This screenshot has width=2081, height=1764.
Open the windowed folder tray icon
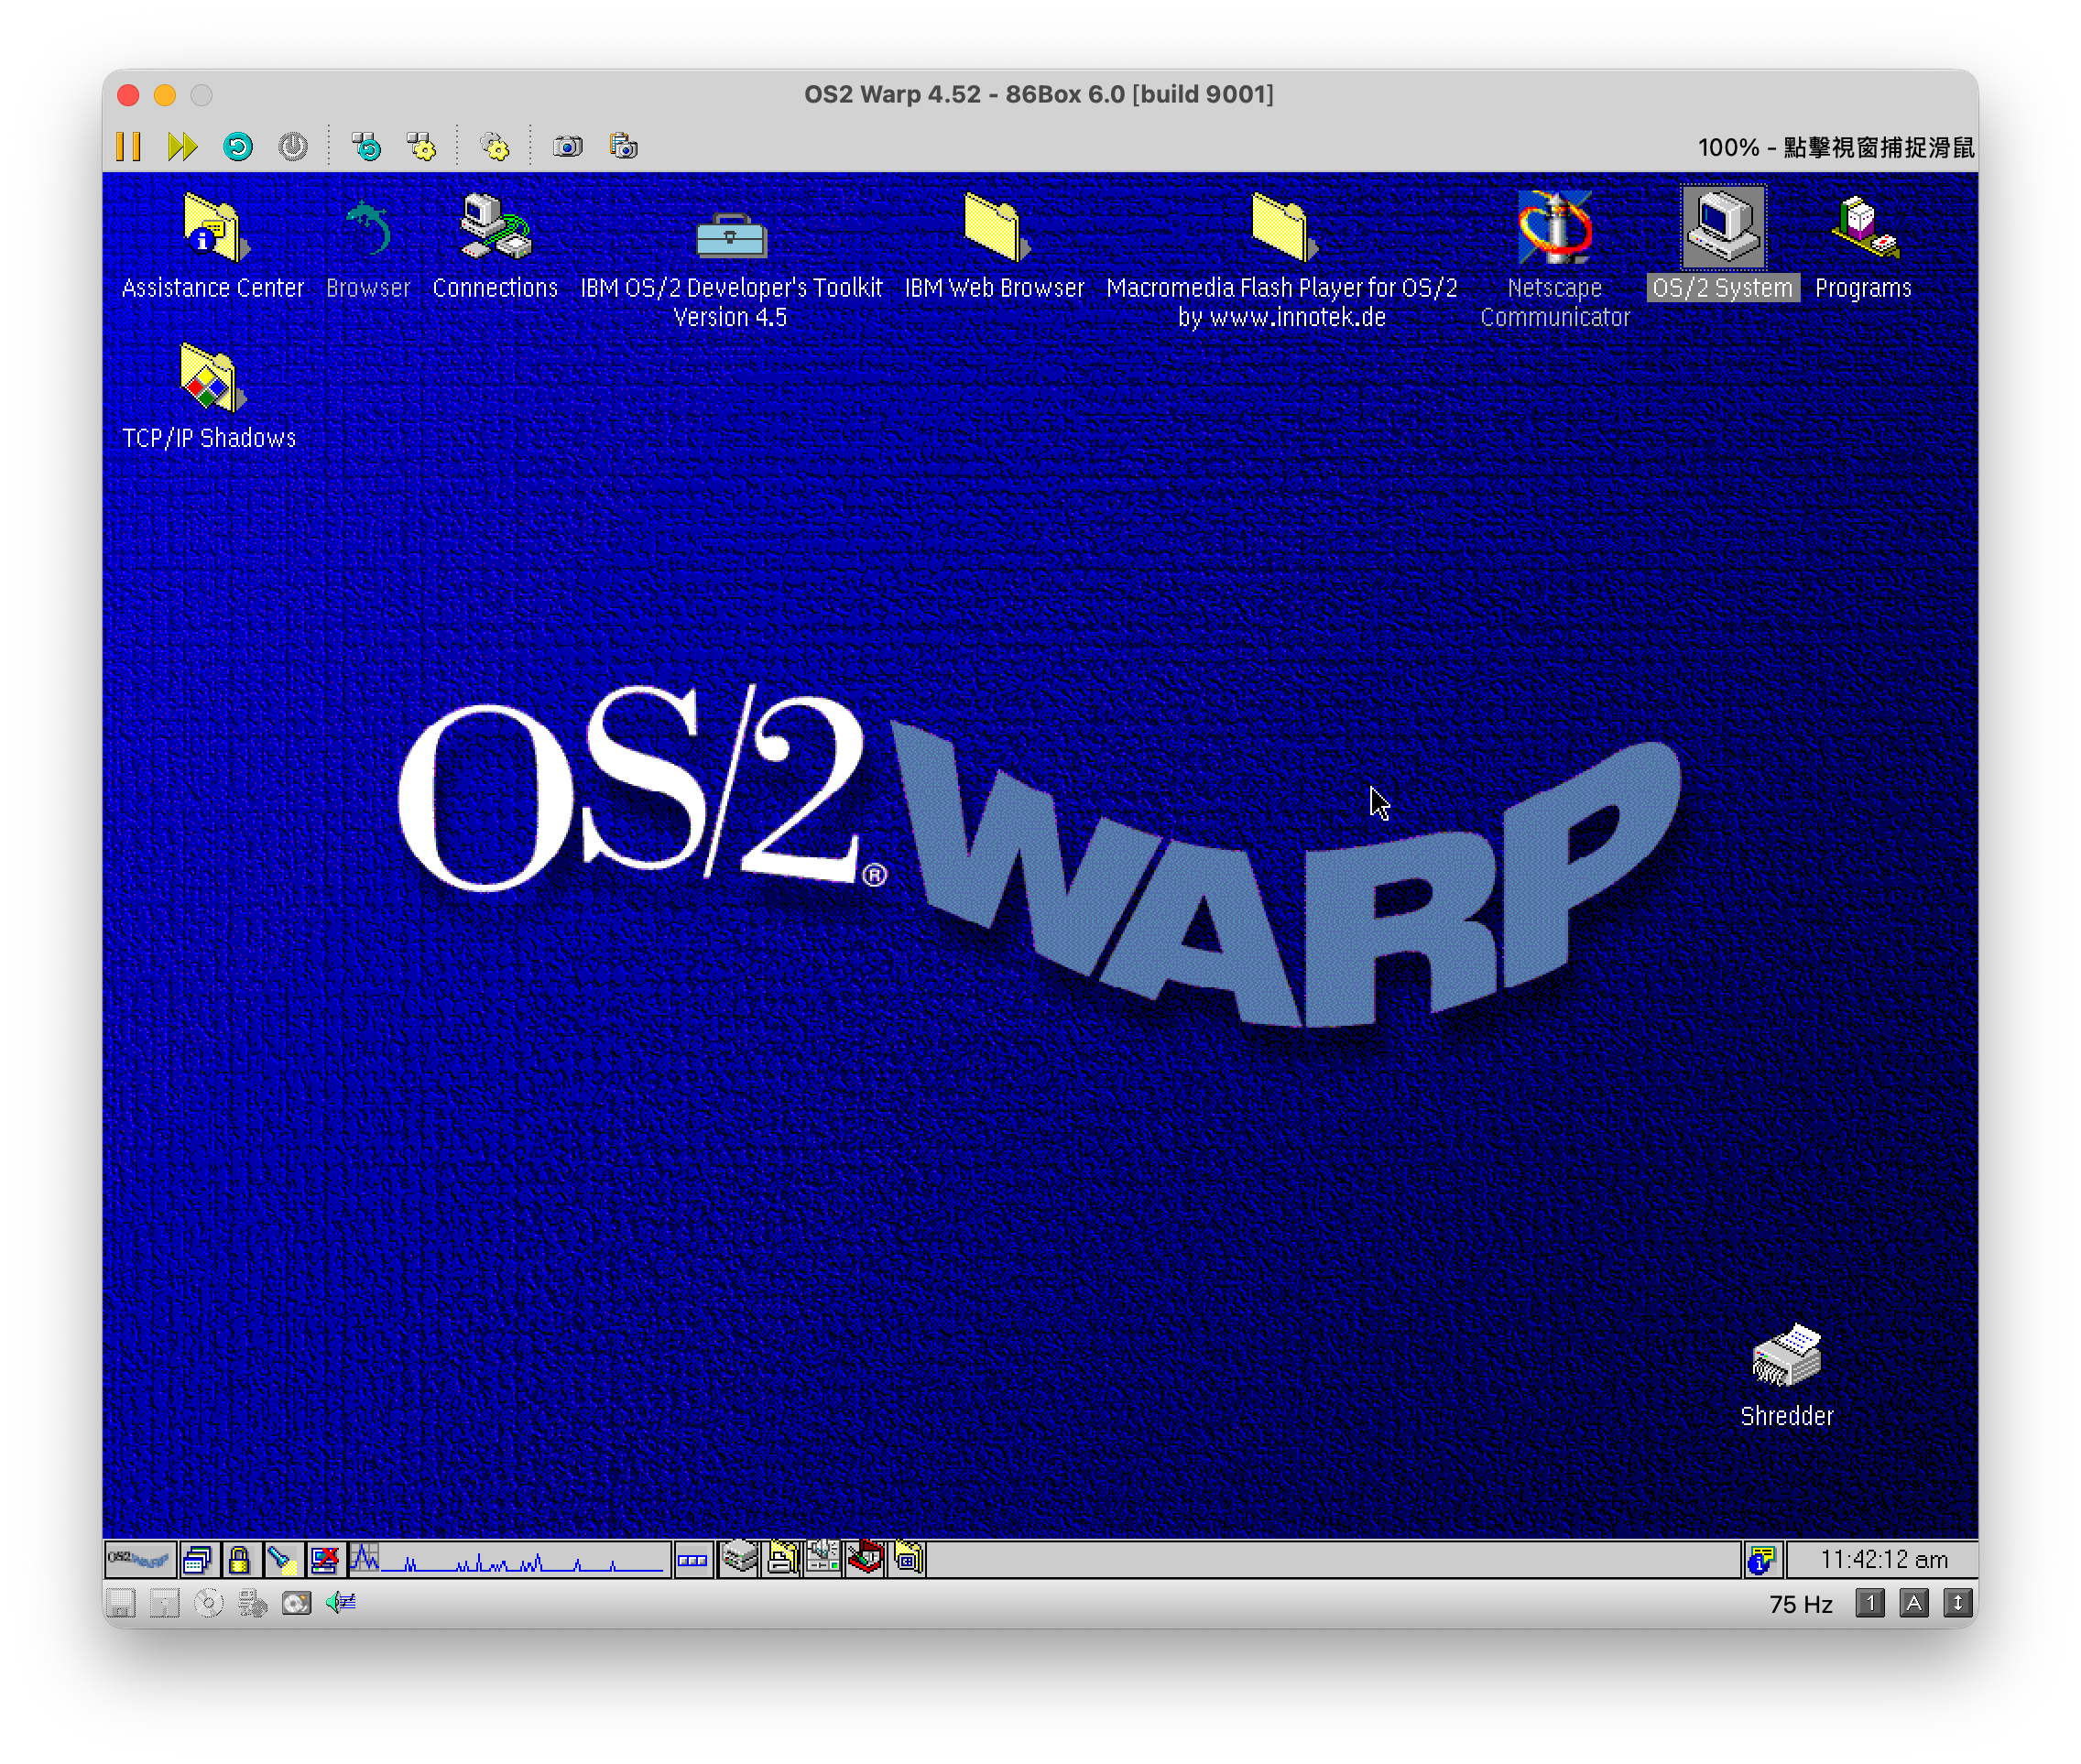click(909, 1557)
